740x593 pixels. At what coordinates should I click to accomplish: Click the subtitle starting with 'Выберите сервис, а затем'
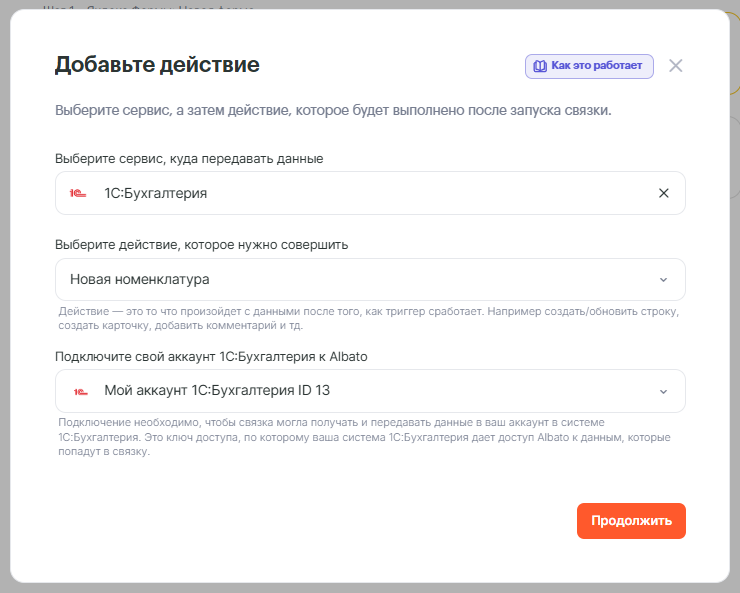click(x=332, y=110)
